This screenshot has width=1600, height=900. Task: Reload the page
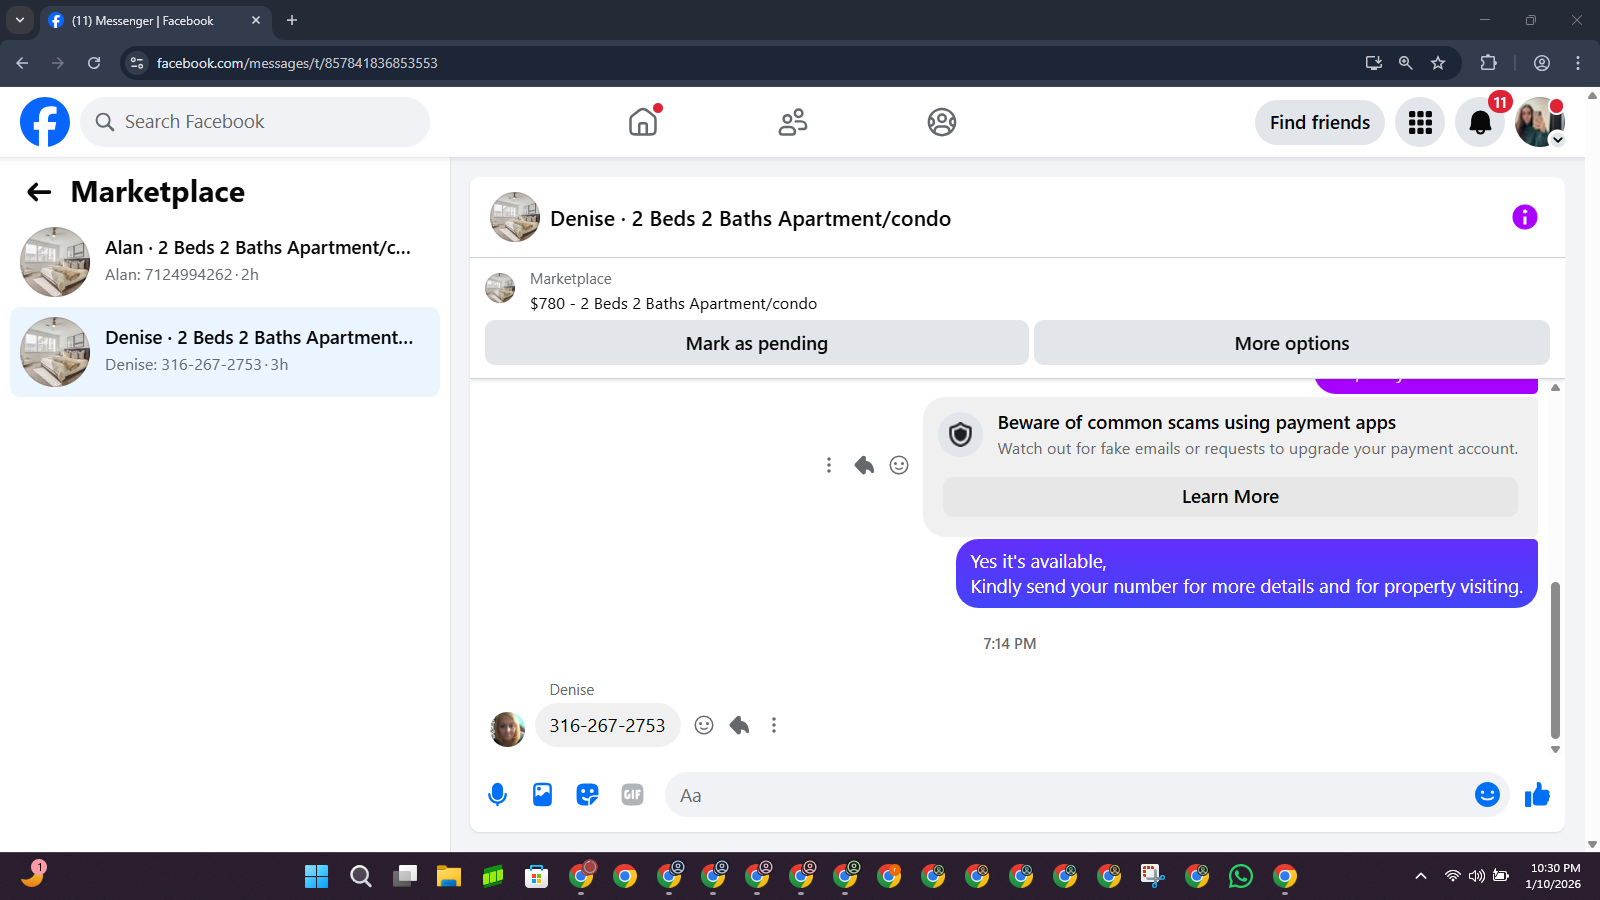[x=94, y=63]
